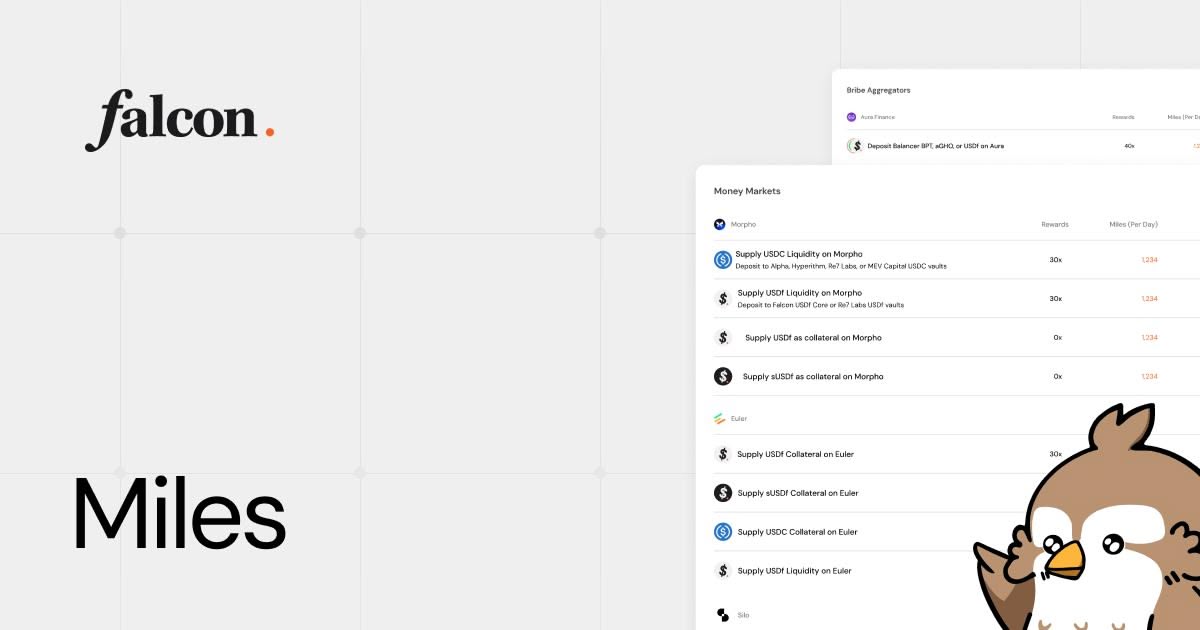Click the USDC icon for Euler collateral

(x=723, y=532)
